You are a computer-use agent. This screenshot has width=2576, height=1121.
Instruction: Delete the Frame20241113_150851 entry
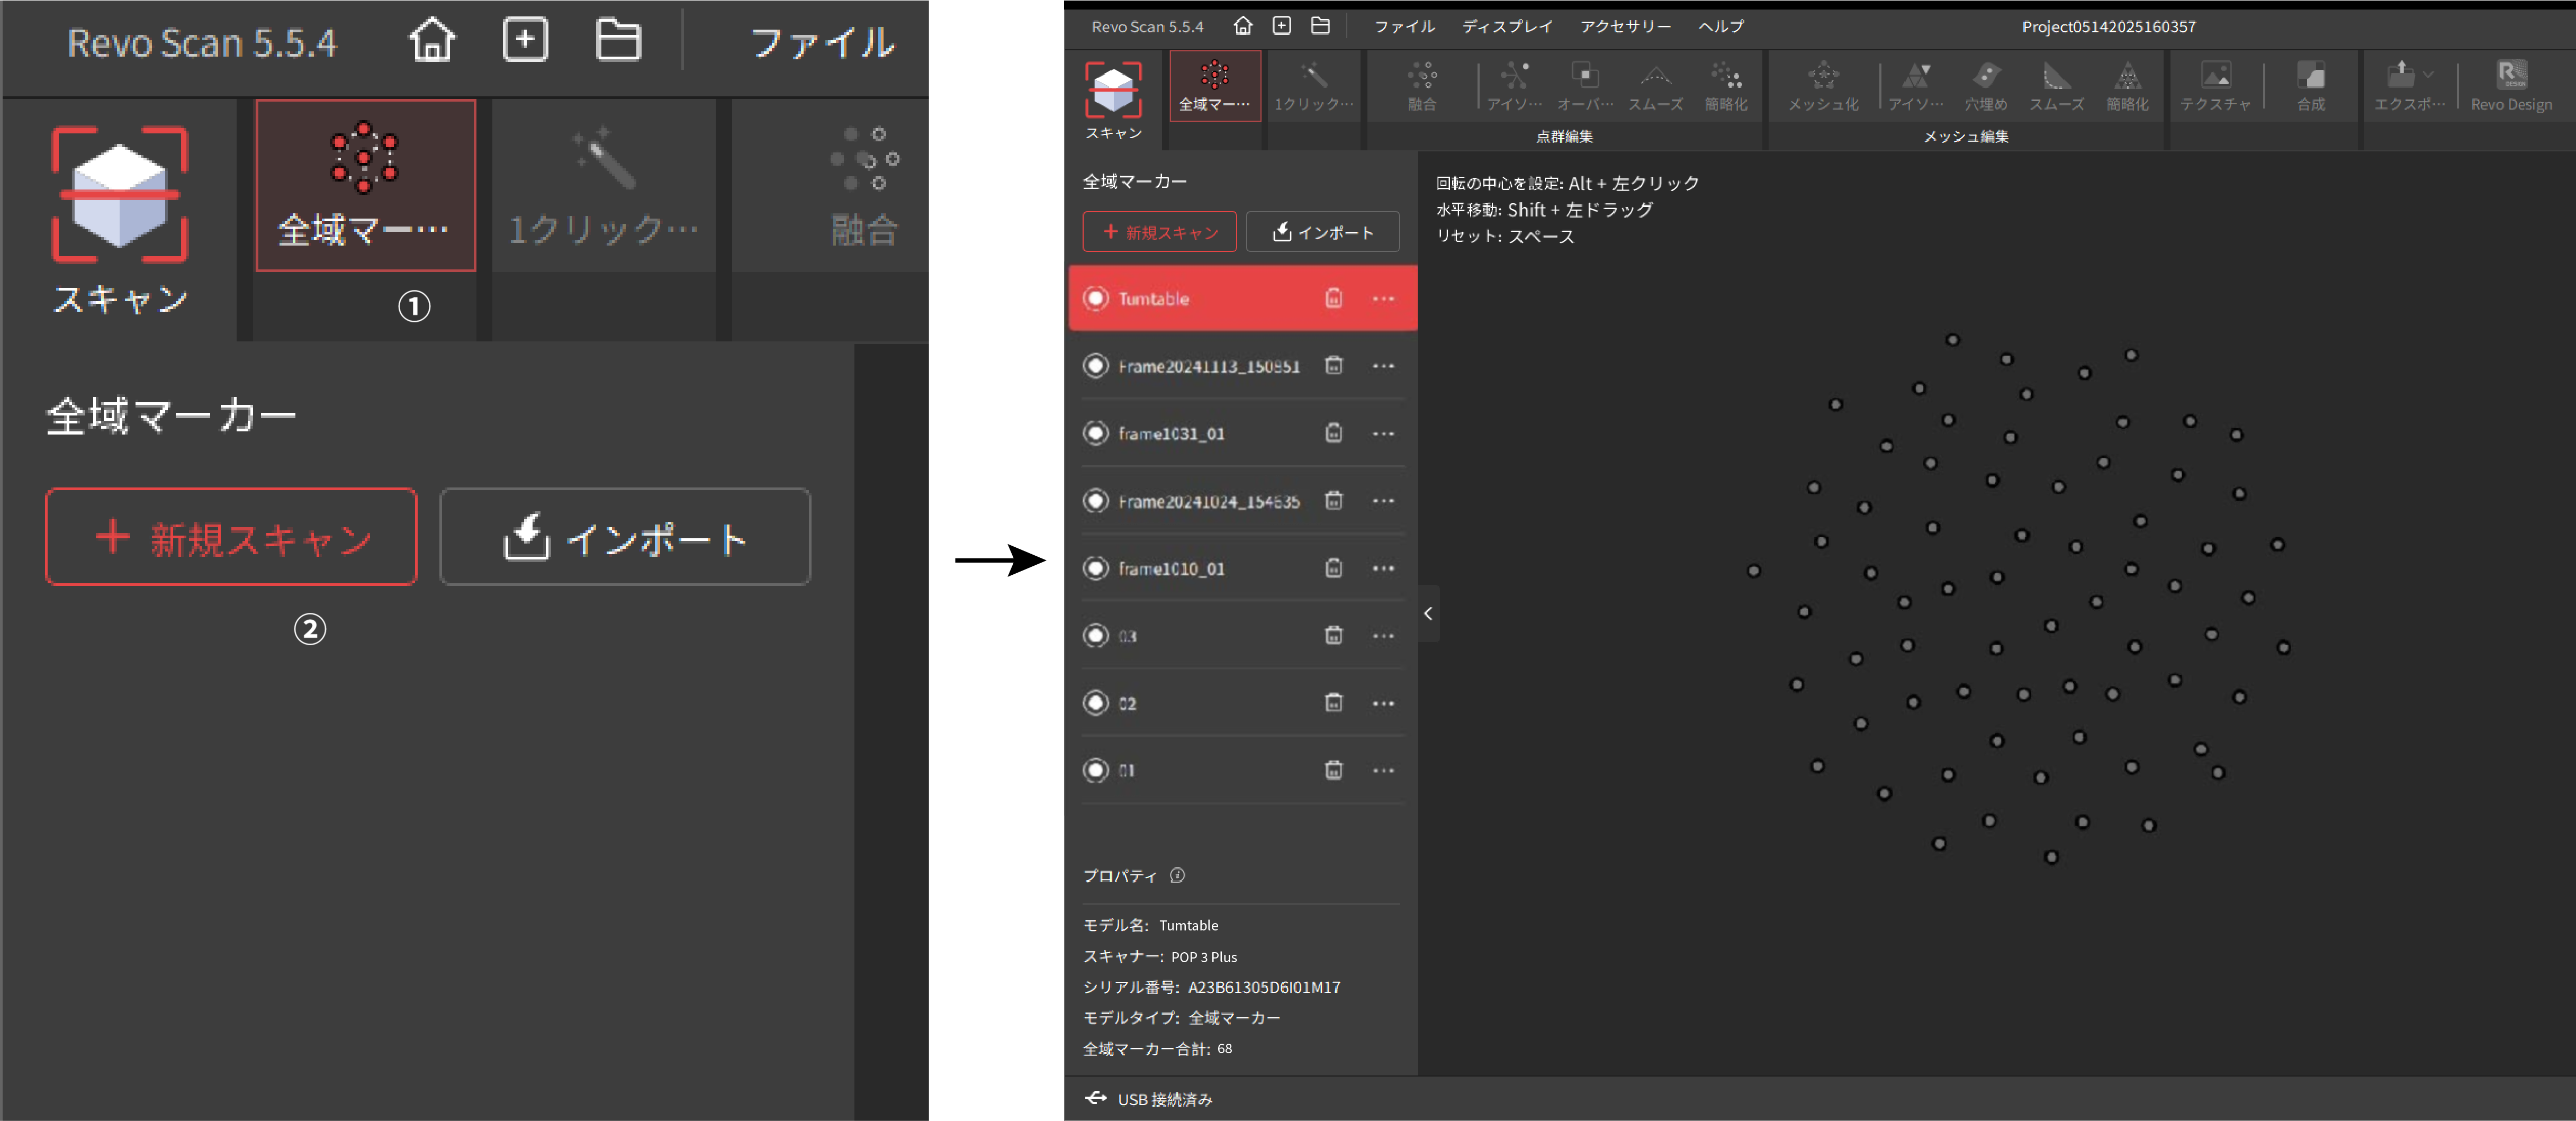(x=1333, y=365)
